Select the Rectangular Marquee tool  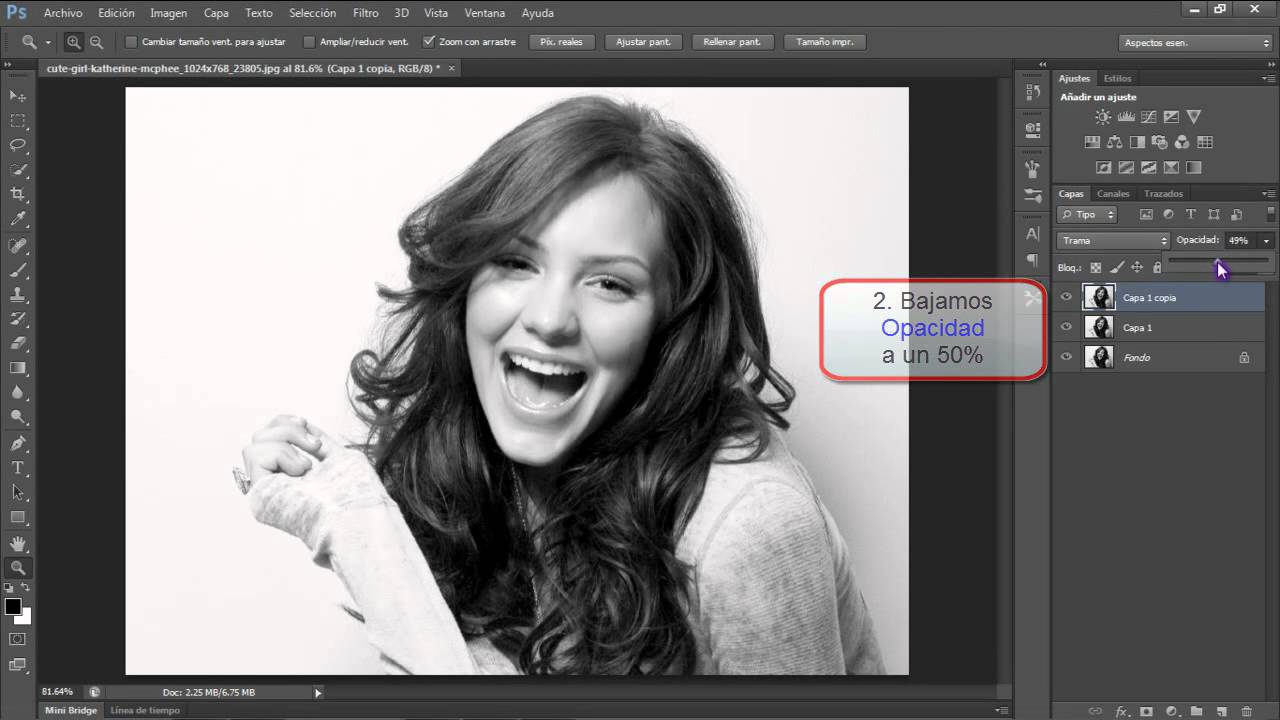pos(17,120)
